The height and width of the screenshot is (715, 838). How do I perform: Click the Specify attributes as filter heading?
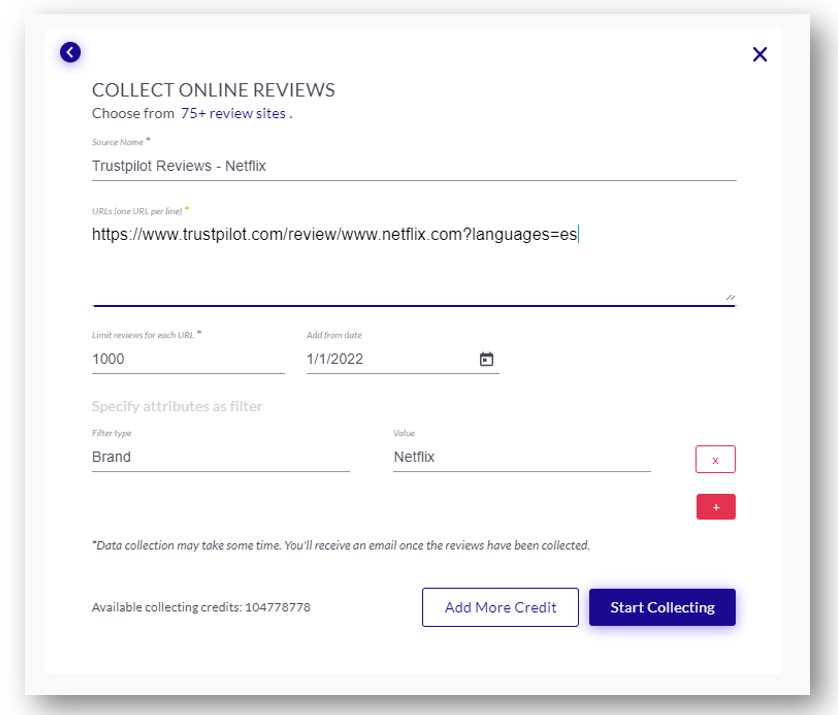point(177,406)
